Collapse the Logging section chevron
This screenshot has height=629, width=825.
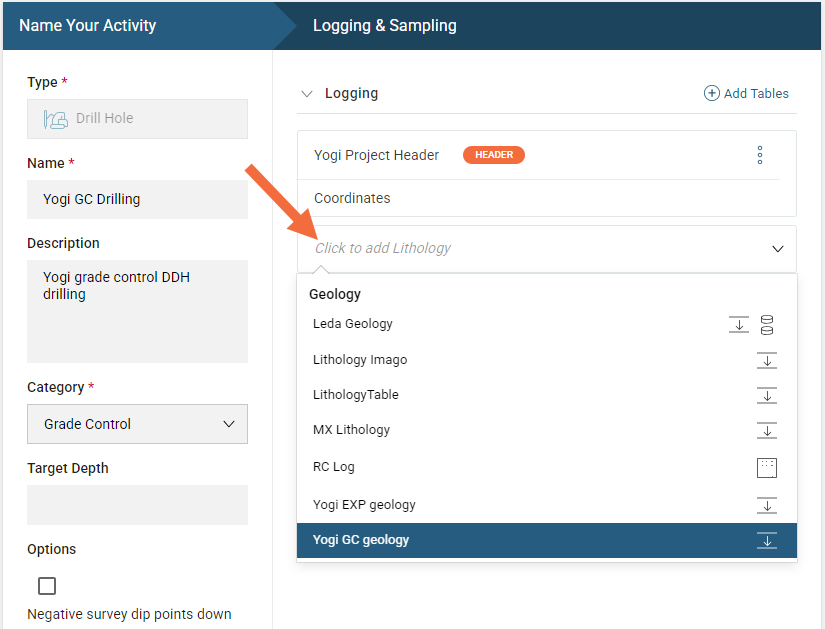[307, 94]
